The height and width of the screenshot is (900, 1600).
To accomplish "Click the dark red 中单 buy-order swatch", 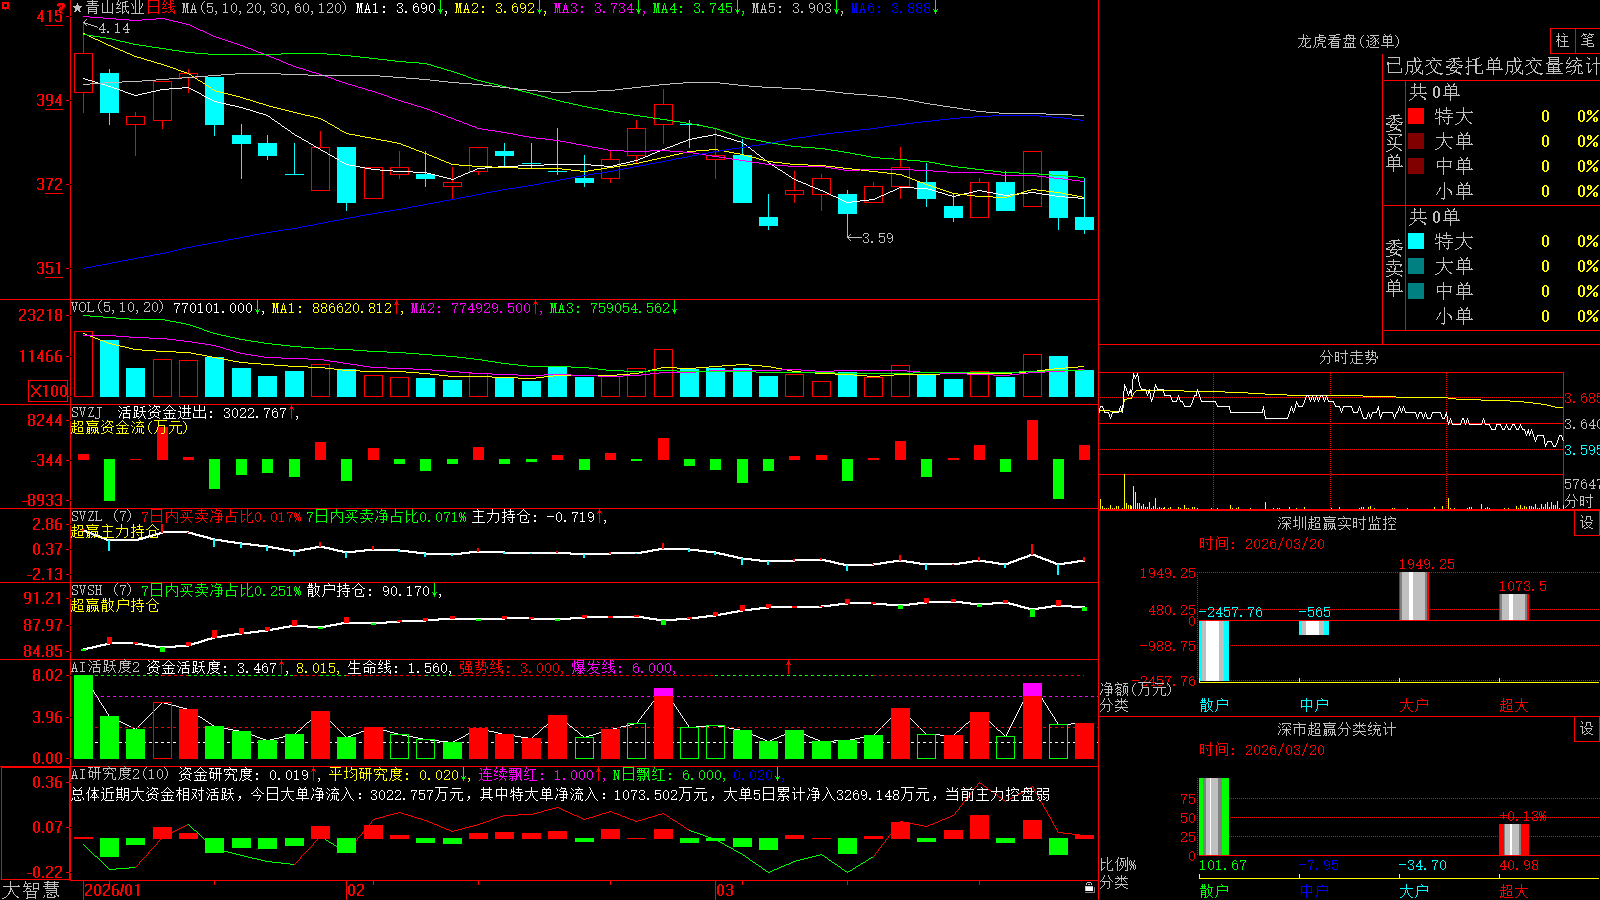I will (x=1416, y=165).
